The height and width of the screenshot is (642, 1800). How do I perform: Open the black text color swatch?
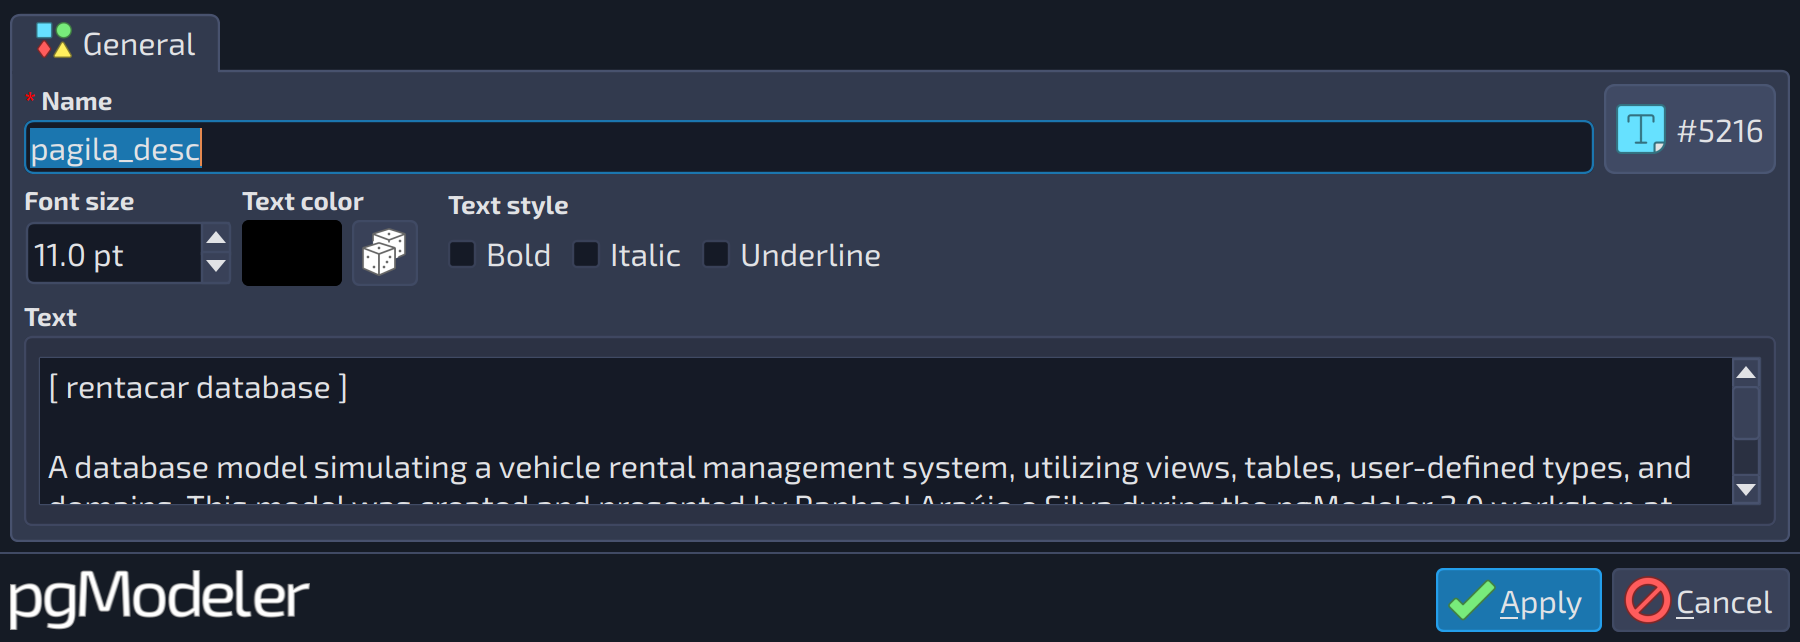[x=292, y=253]
